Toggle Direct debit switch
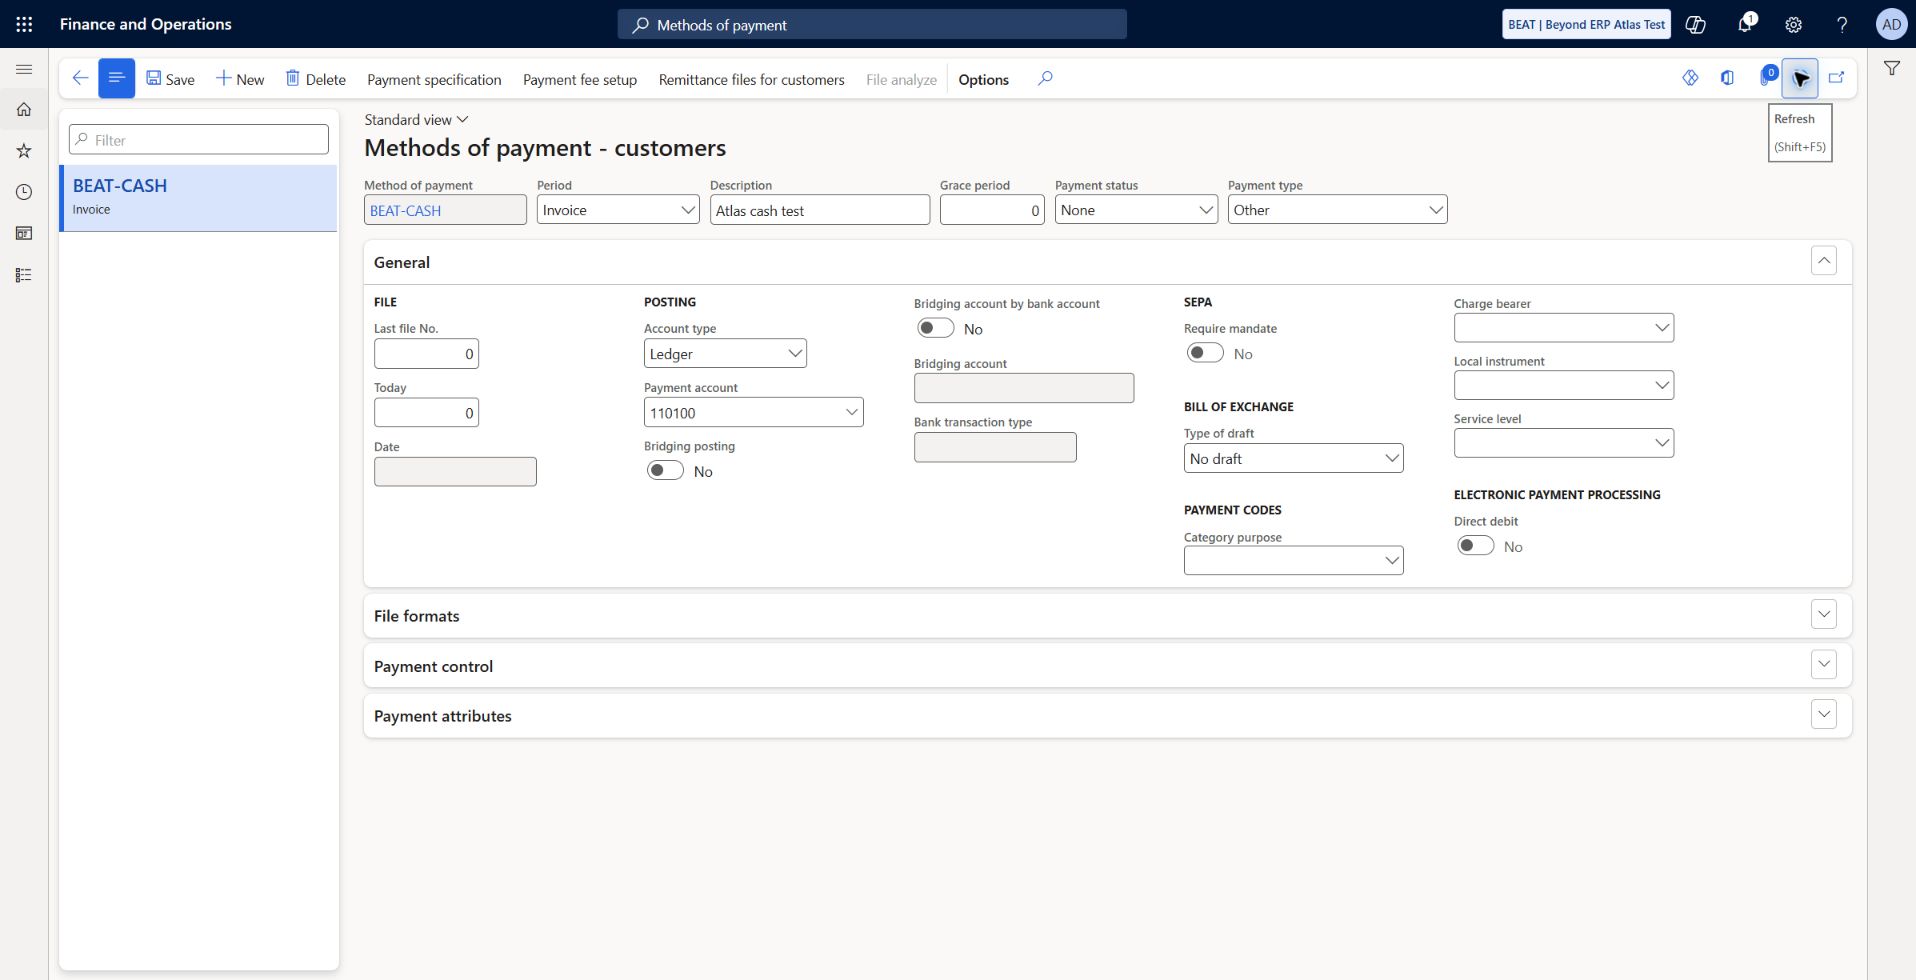The width and height of the screenshot is (1916, 980). pyautogui.click(x=1475, y=546)
